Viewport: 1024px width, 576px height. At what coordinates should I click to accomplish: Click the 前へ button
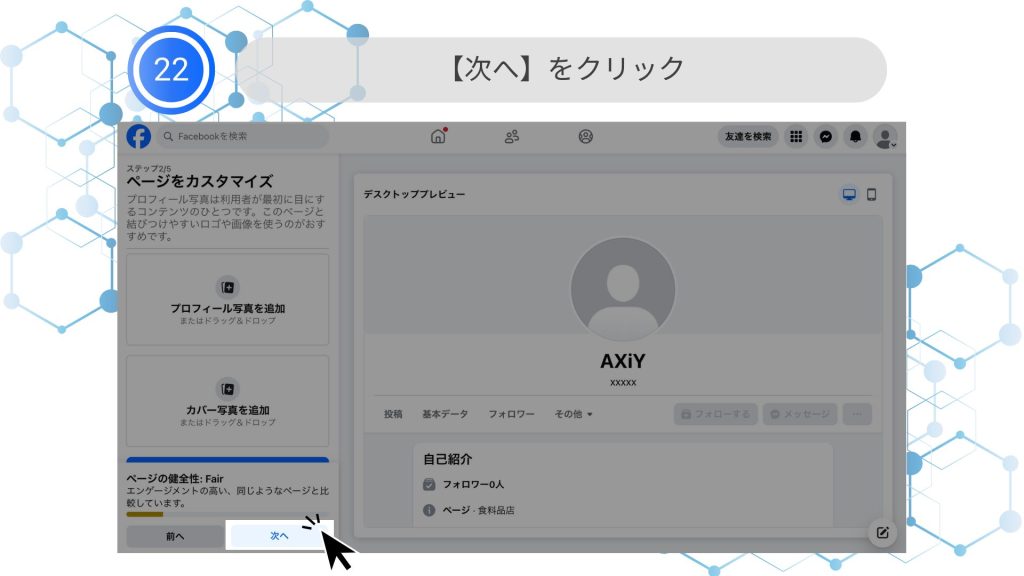click(175, 536)
